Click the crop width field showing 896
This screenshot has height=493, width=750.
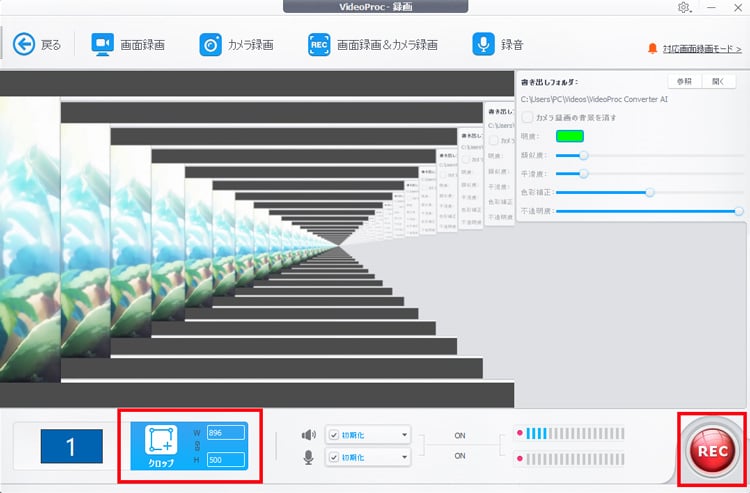click(224, 432)
